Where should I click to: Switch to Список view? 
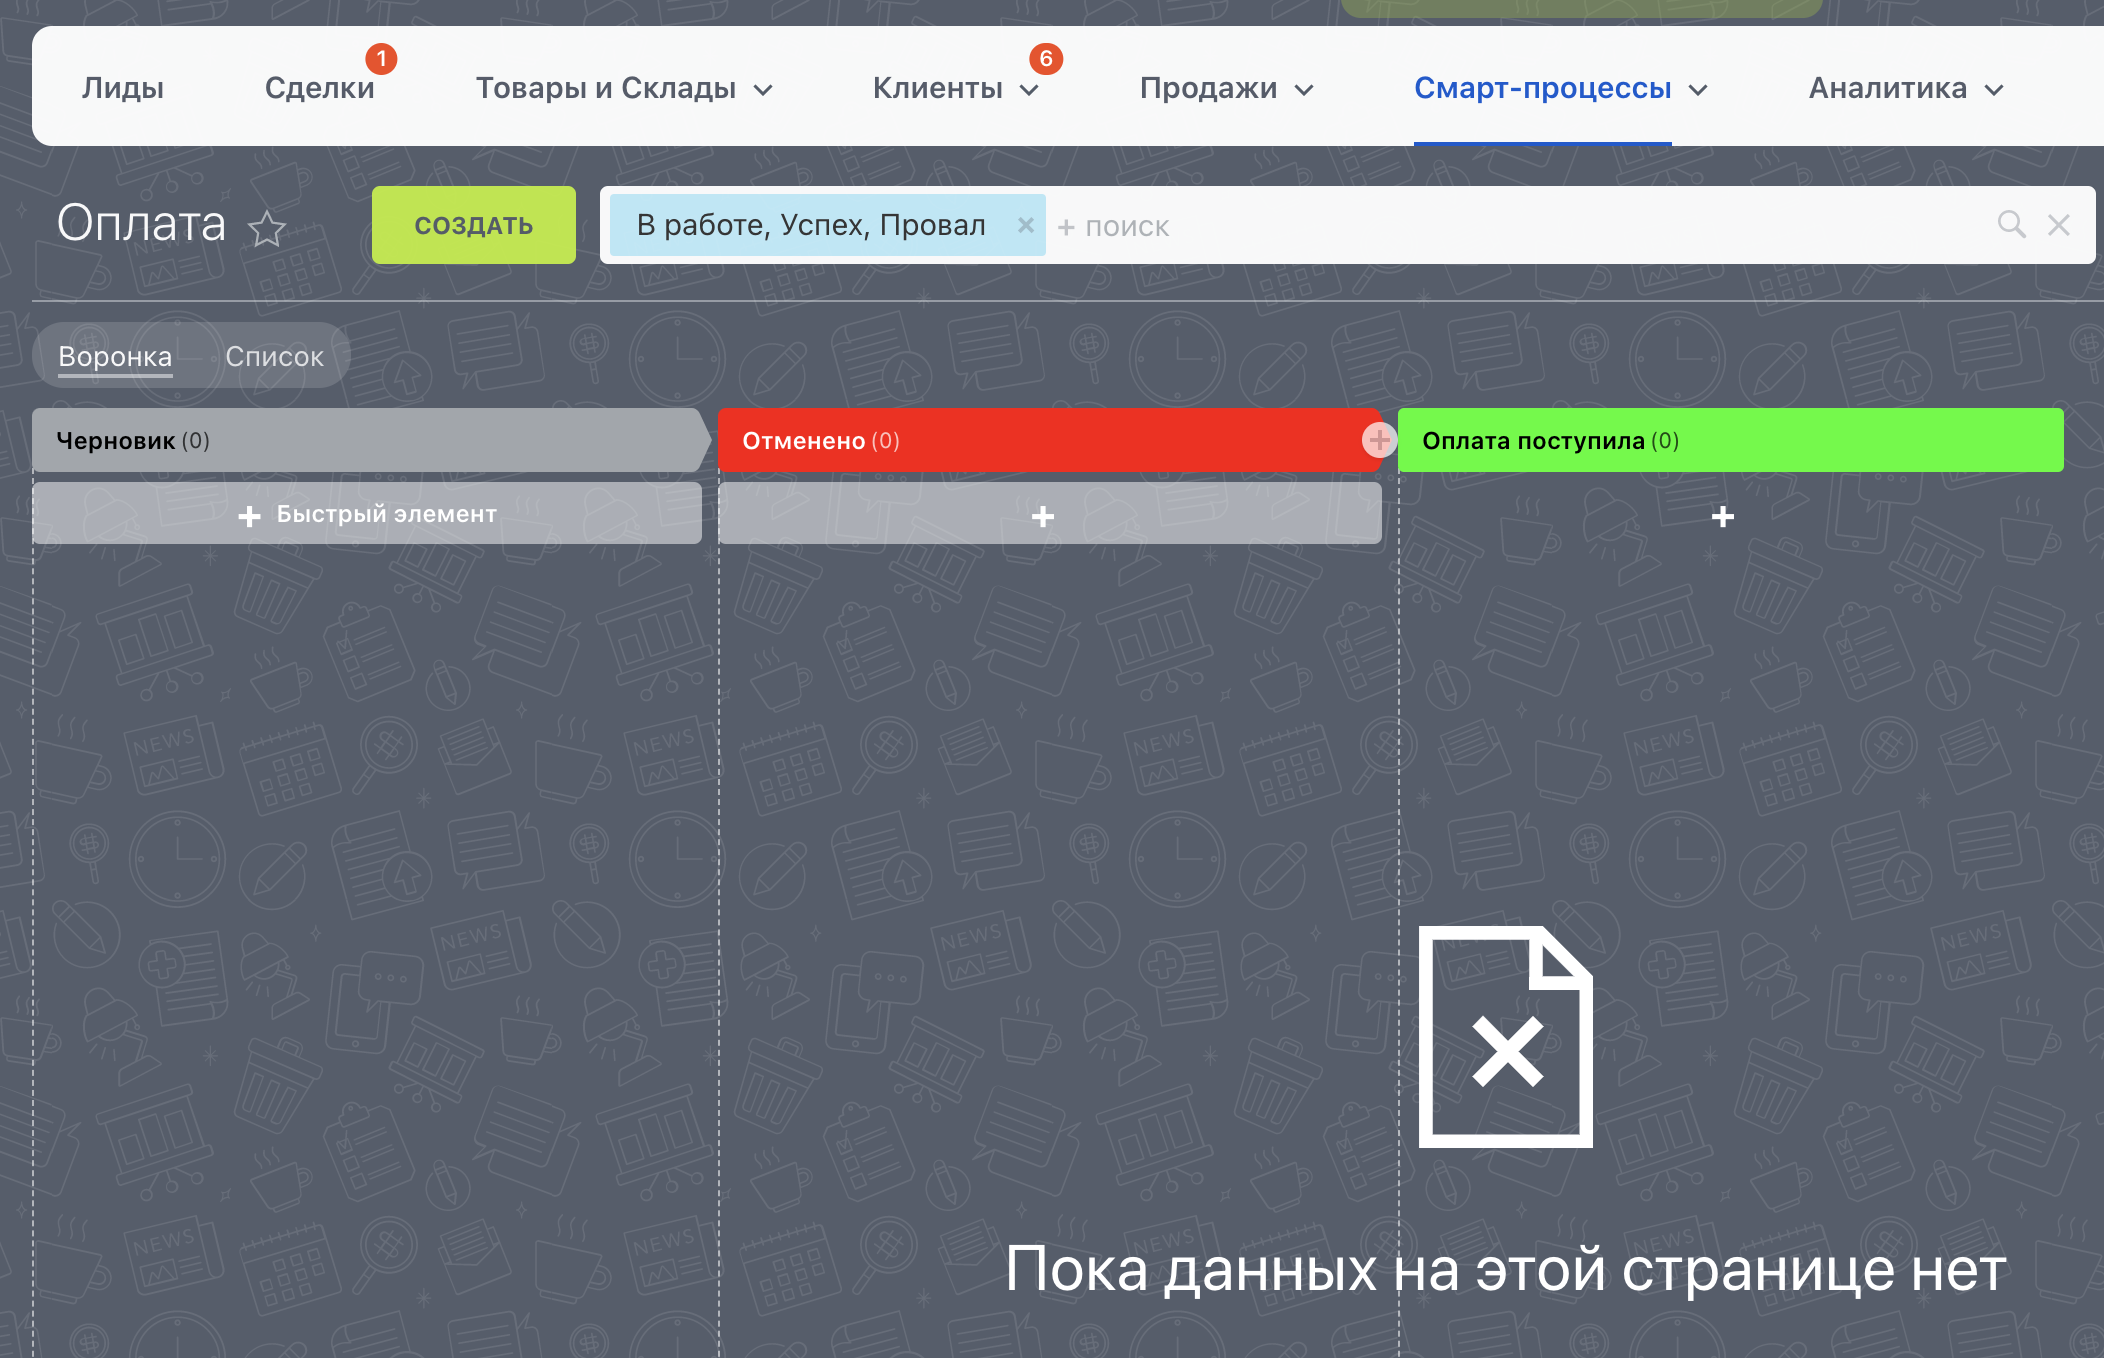coord(274,356)
